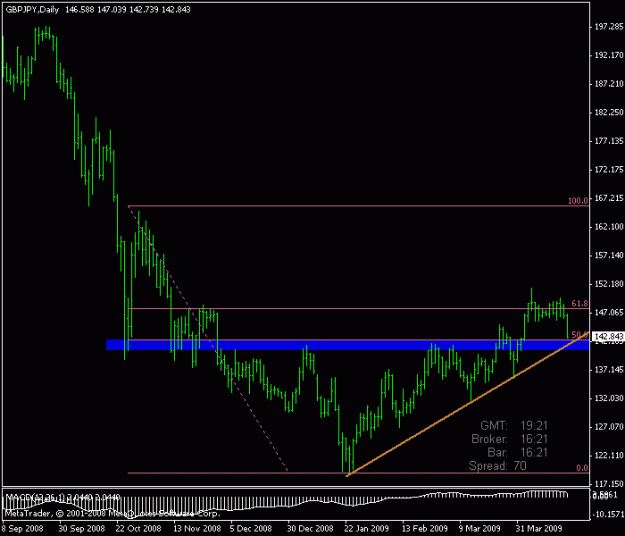
Task: Click the 132.030 price axis label
Action: 609,399
